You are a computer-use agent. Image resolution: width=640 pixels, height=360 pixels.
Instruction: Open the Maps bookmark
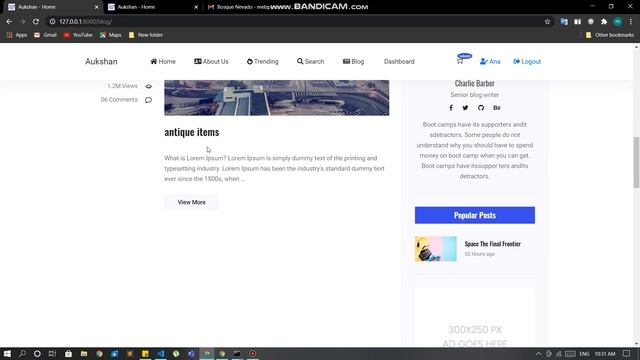[111, 35]
